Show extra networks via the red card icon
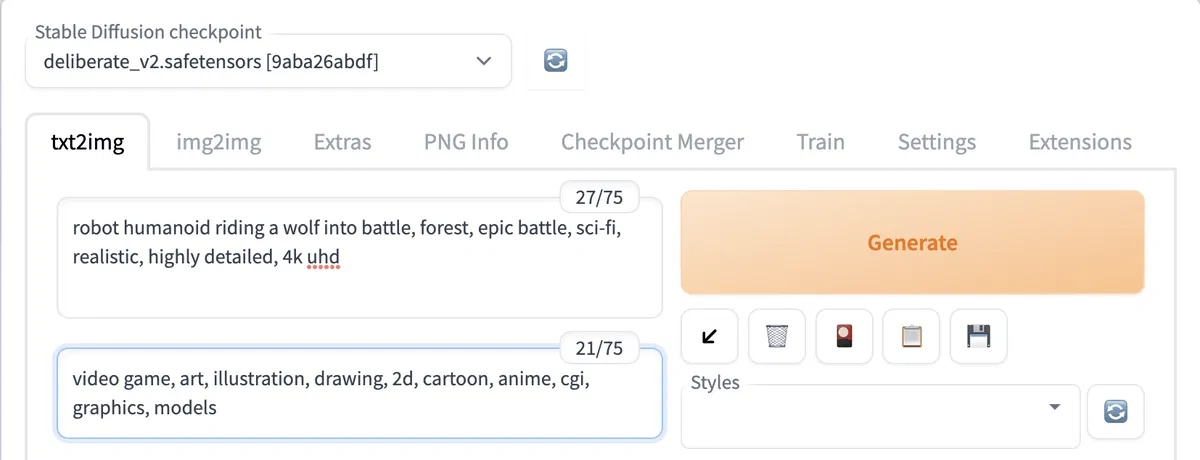The height and width of the screenshot is (460, 1200). [x=844, y=336]
